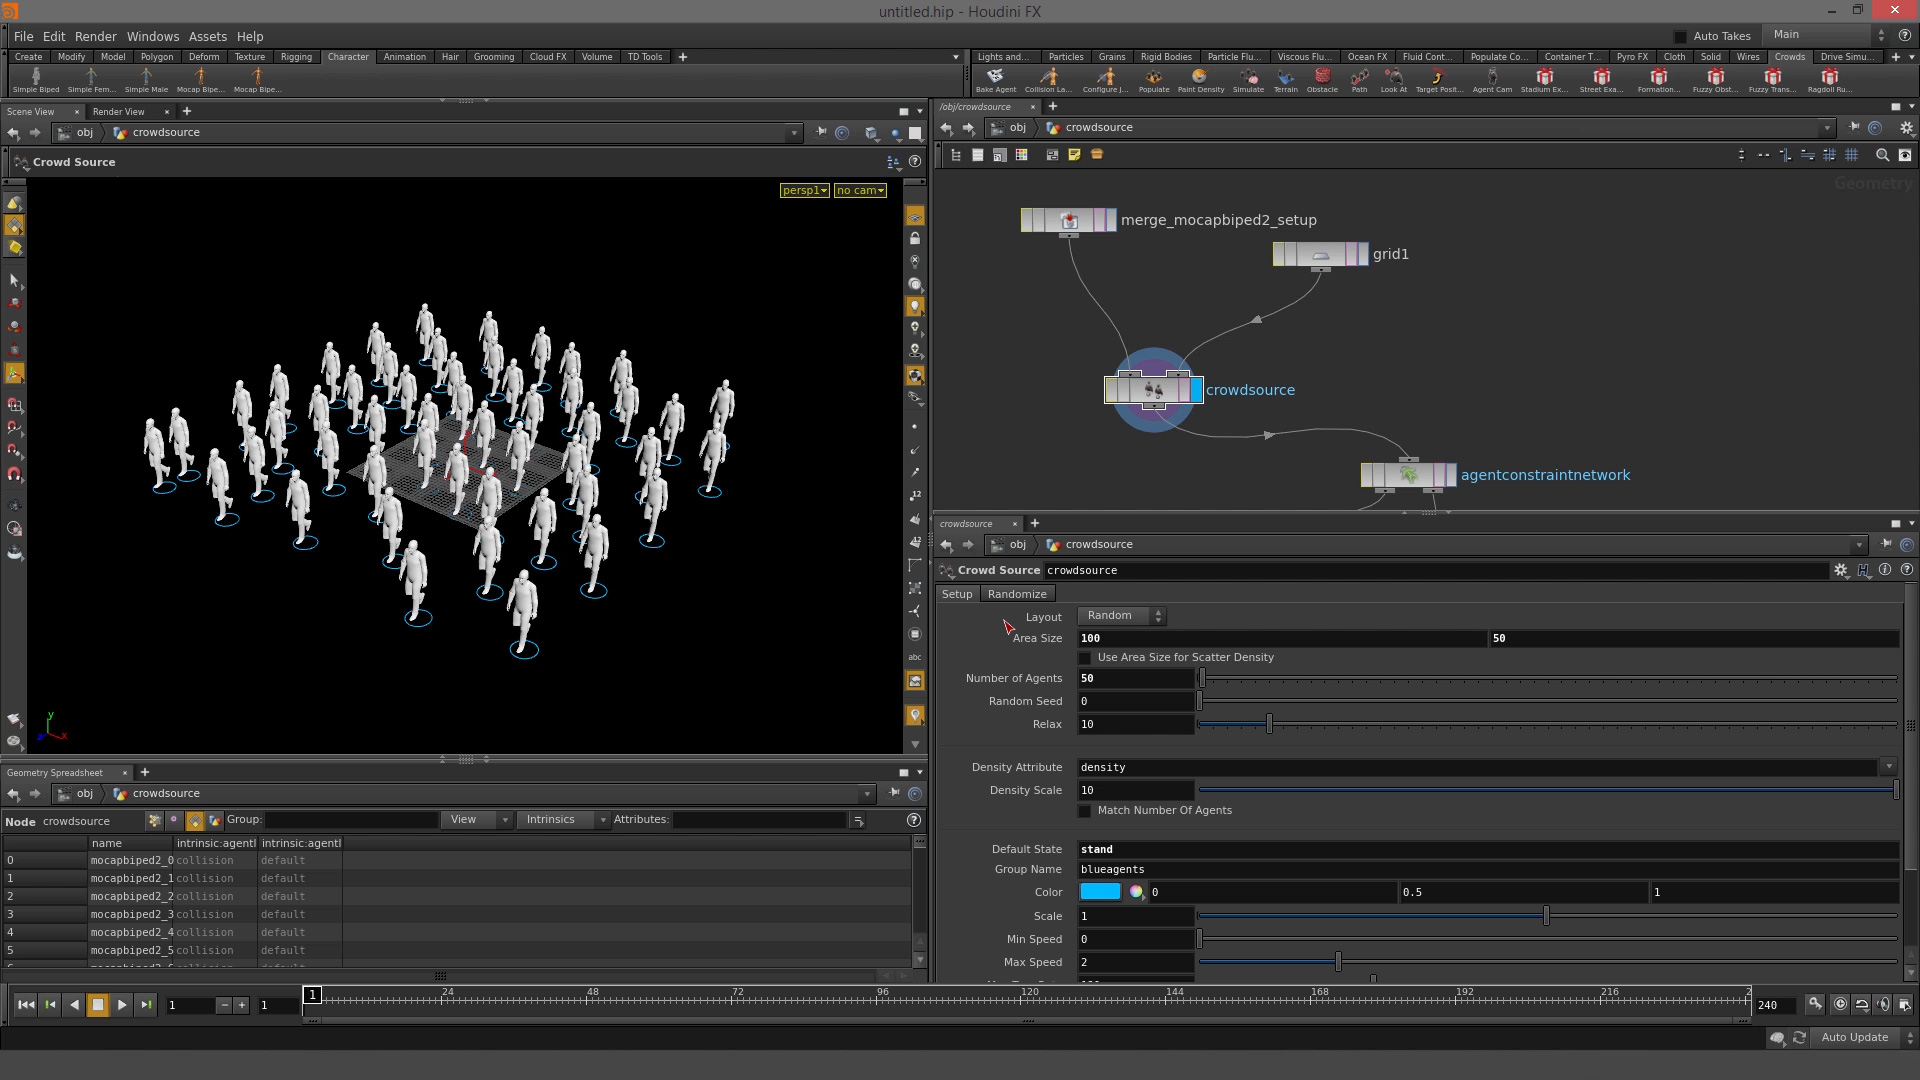The image size is (1920, 1080).
Task: Select the Populate crowd shelf tool
Action: pyautogui.click(x=1153, y=79)
